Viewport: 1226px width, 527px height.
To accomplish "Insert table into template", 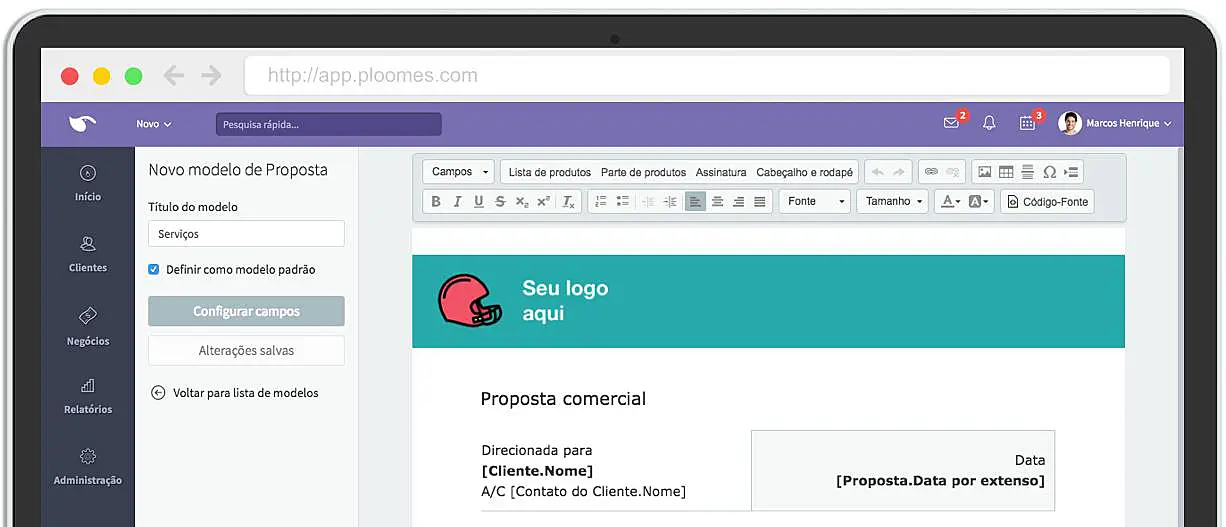I will 1006,172.
